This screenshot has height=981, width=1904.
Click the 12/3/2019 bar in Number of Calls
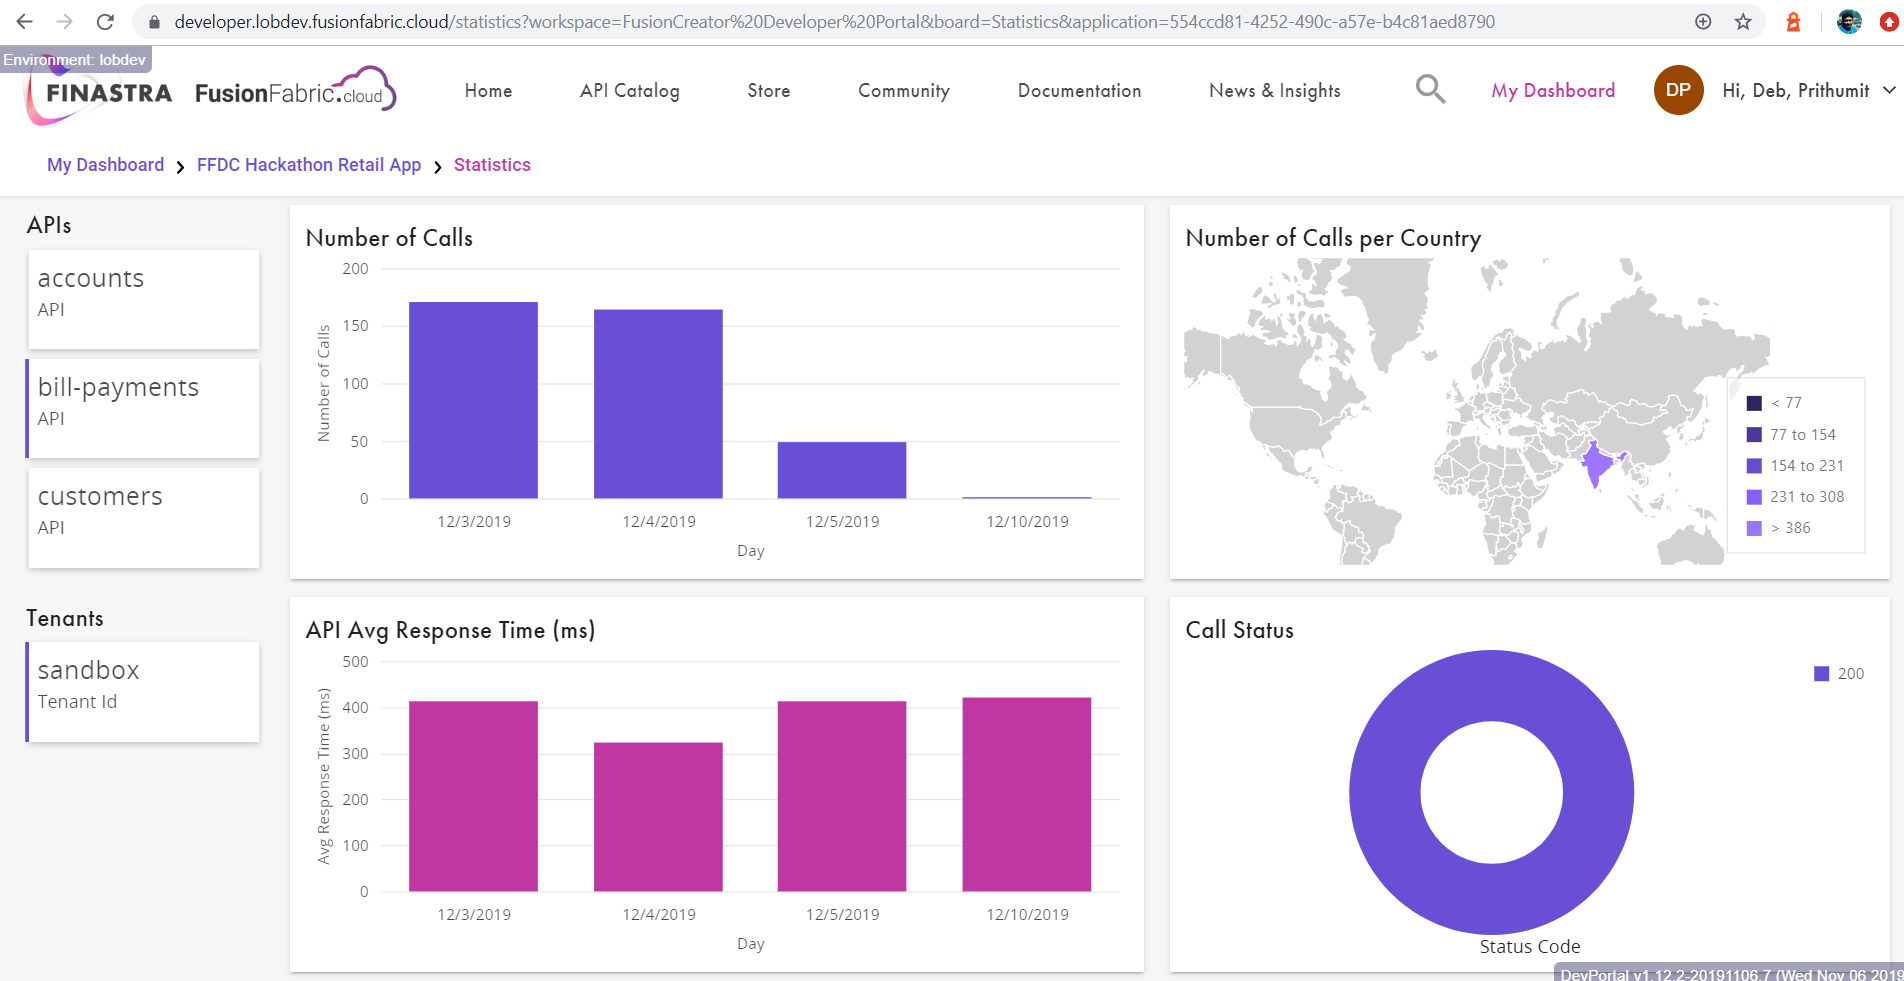[x=473, y=400]
